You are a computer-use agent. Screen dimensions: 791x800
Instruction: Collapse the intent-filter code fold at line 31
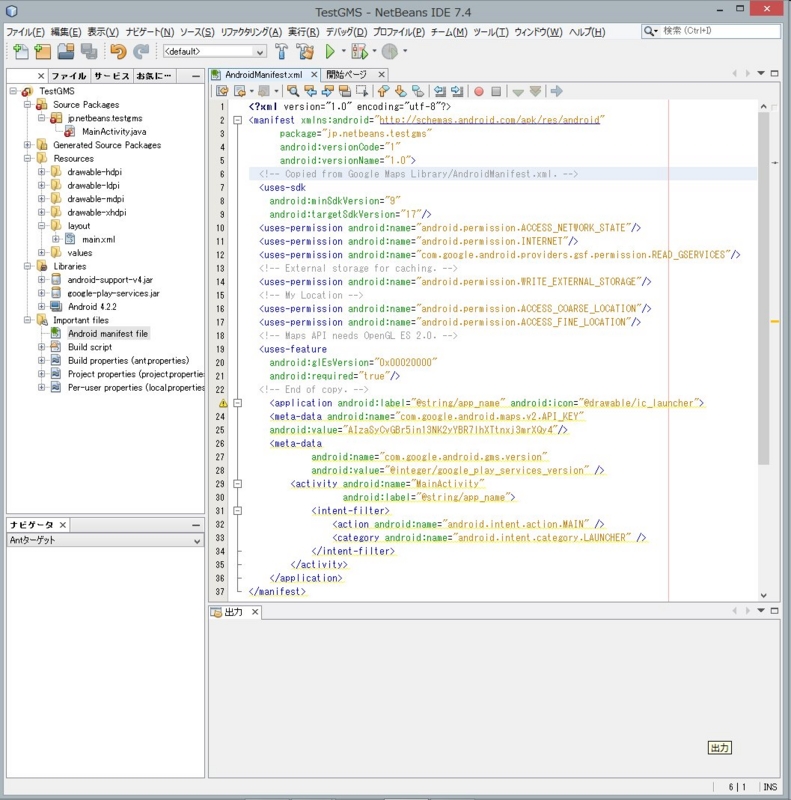237,511
